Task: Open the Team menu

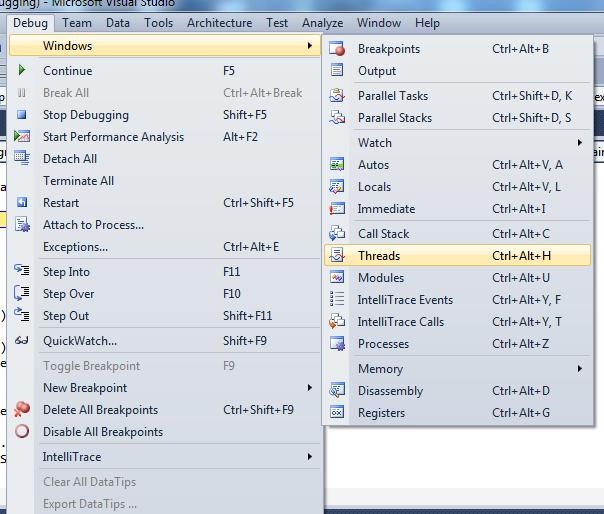Action: tap(77, 23)
